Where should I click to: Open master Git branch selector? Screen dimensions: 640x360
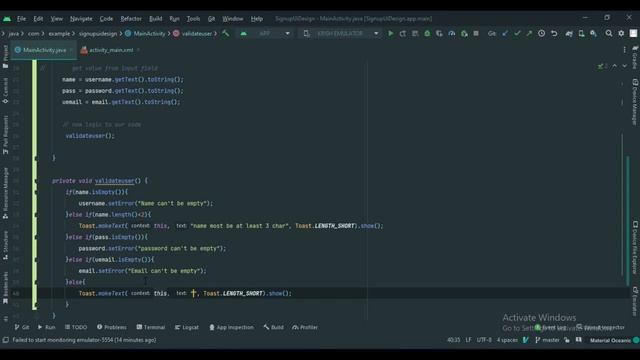coord(547,340)
